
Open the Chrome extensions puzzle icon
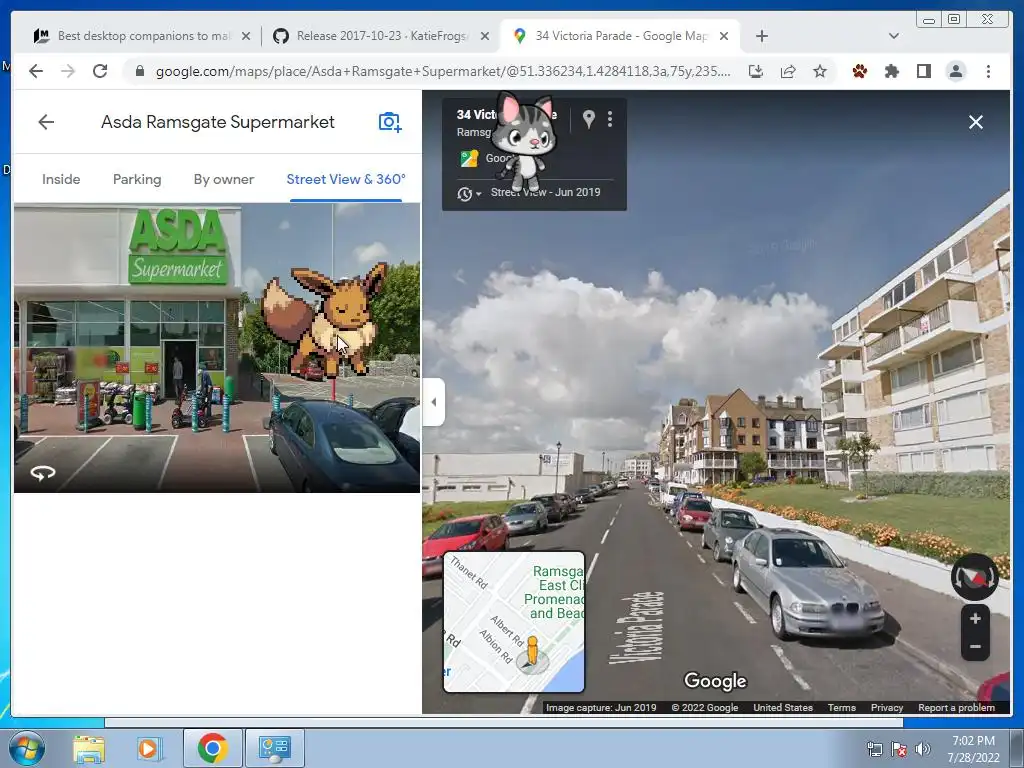[x=891, y=71]
